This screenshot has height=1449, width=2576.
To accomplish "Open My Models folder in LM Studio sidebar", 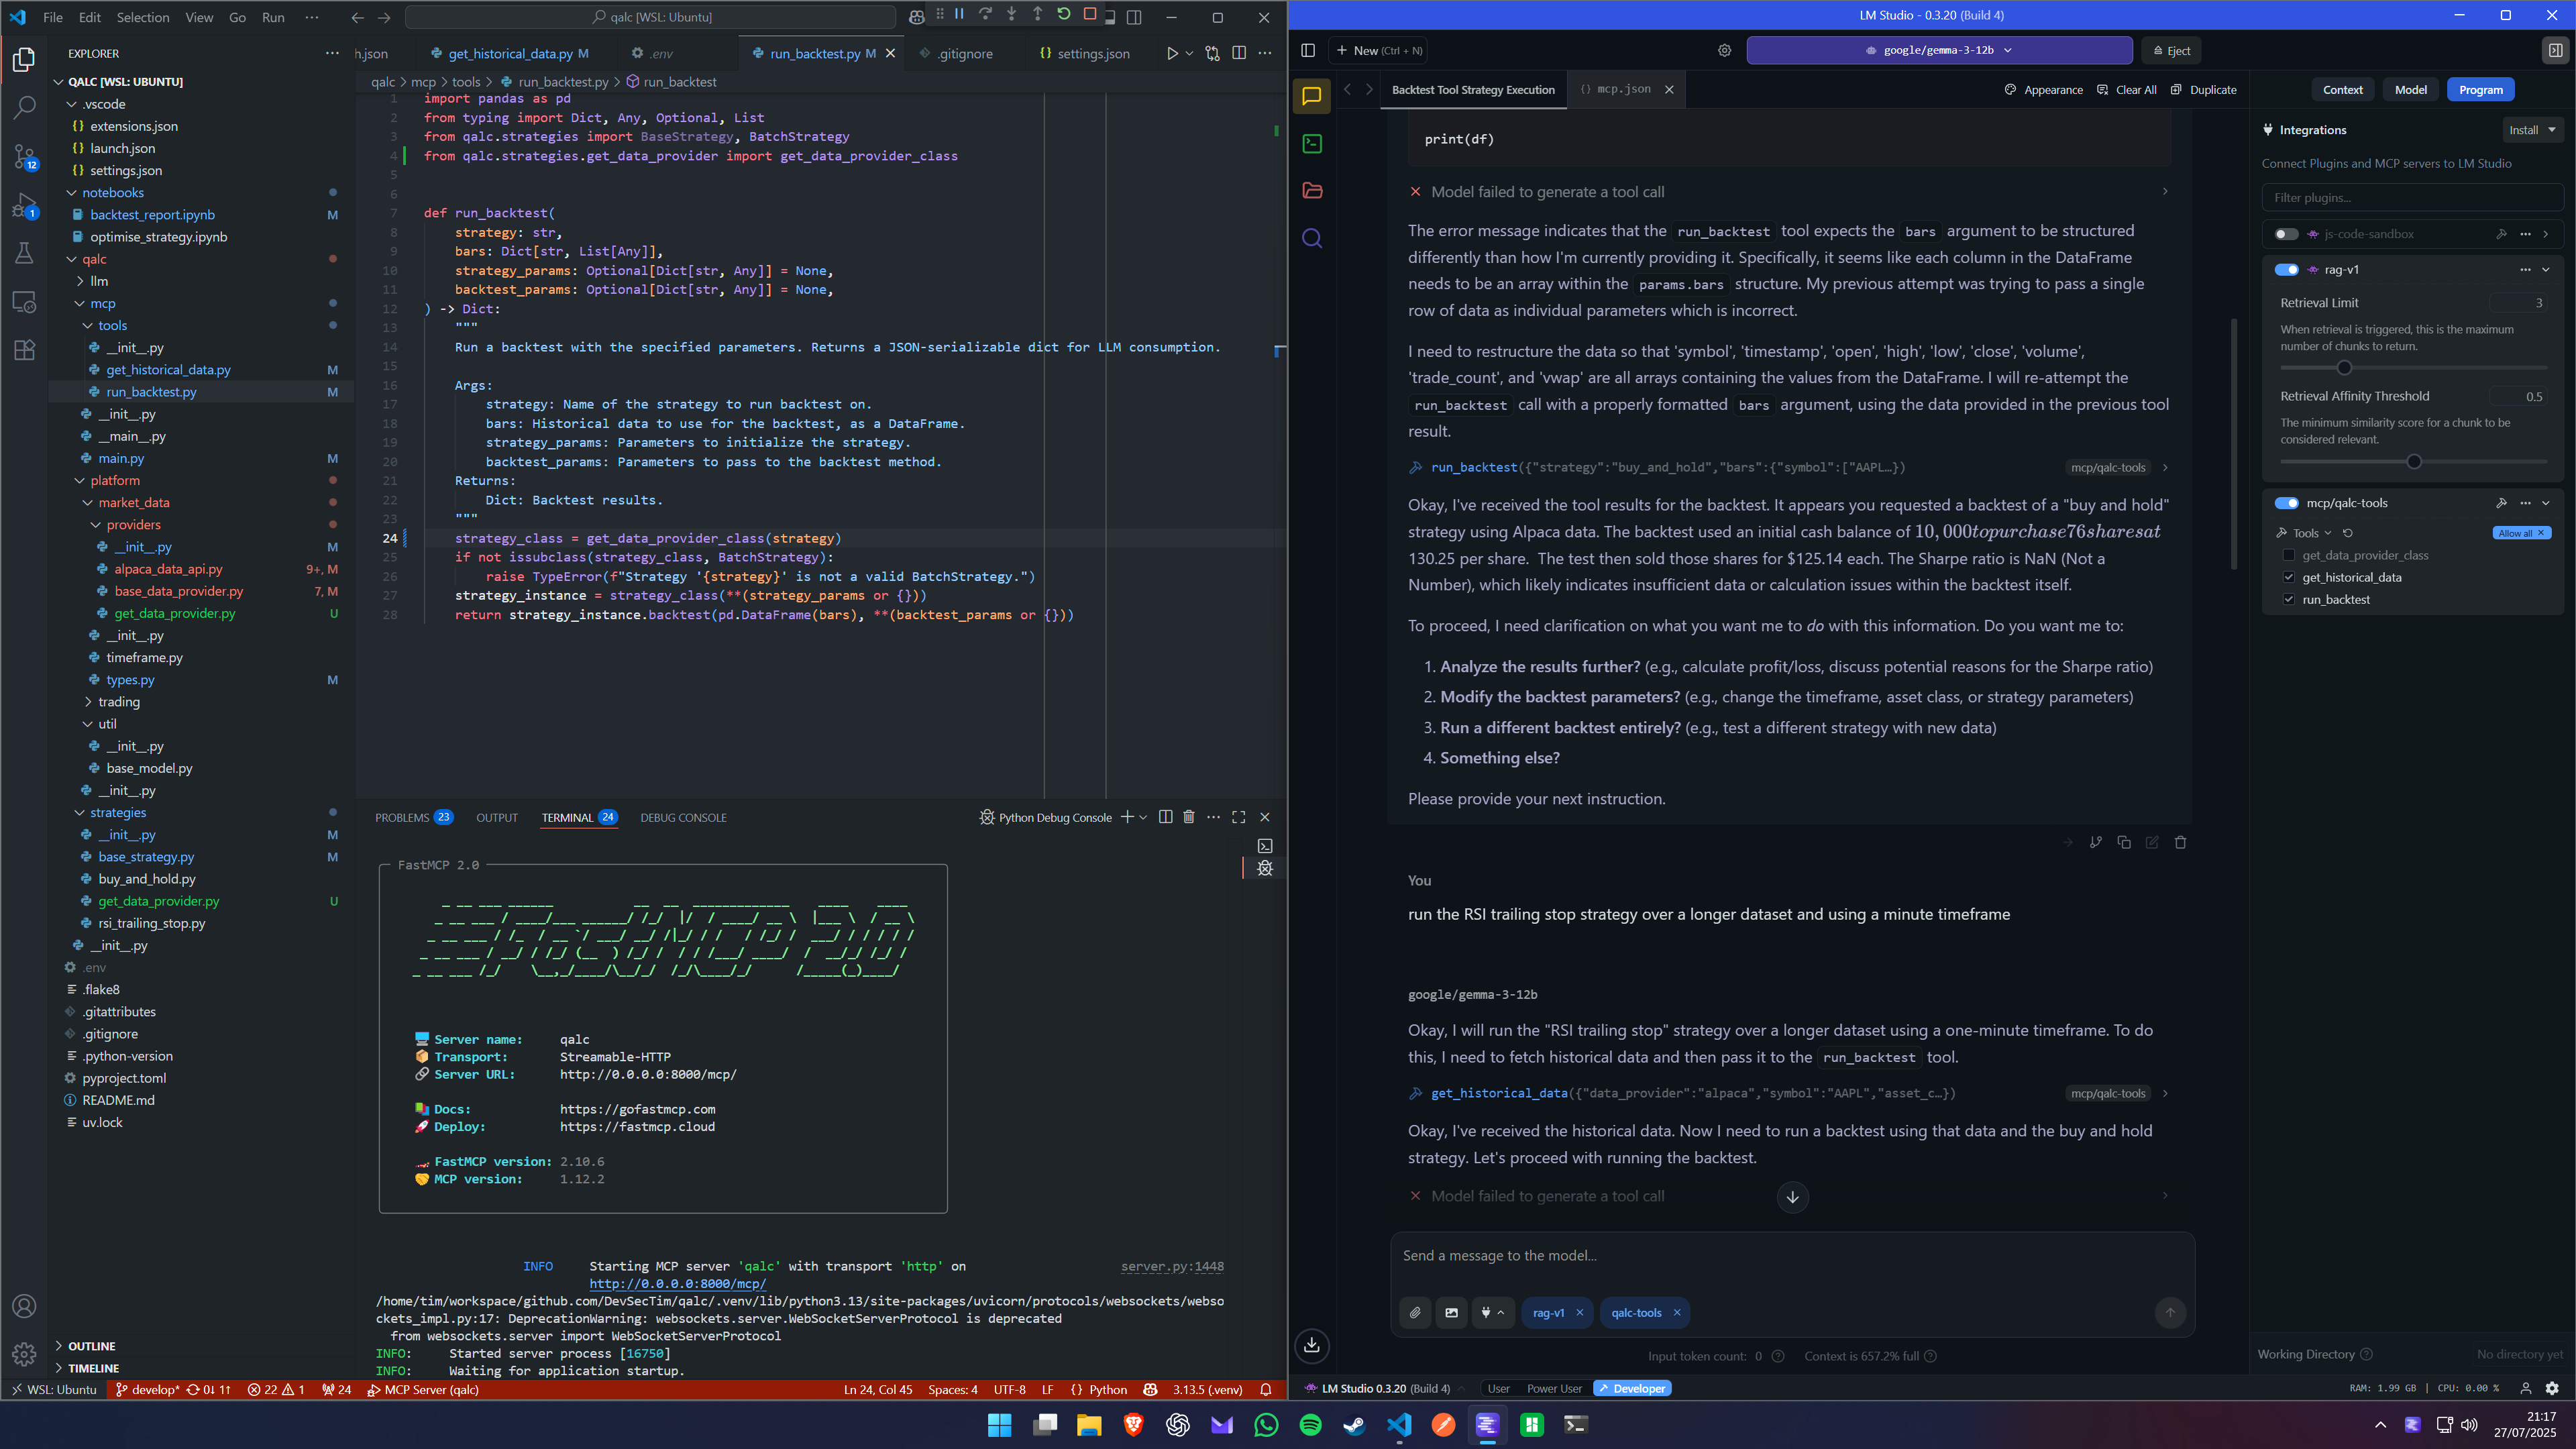I will tap(1312, 191).
